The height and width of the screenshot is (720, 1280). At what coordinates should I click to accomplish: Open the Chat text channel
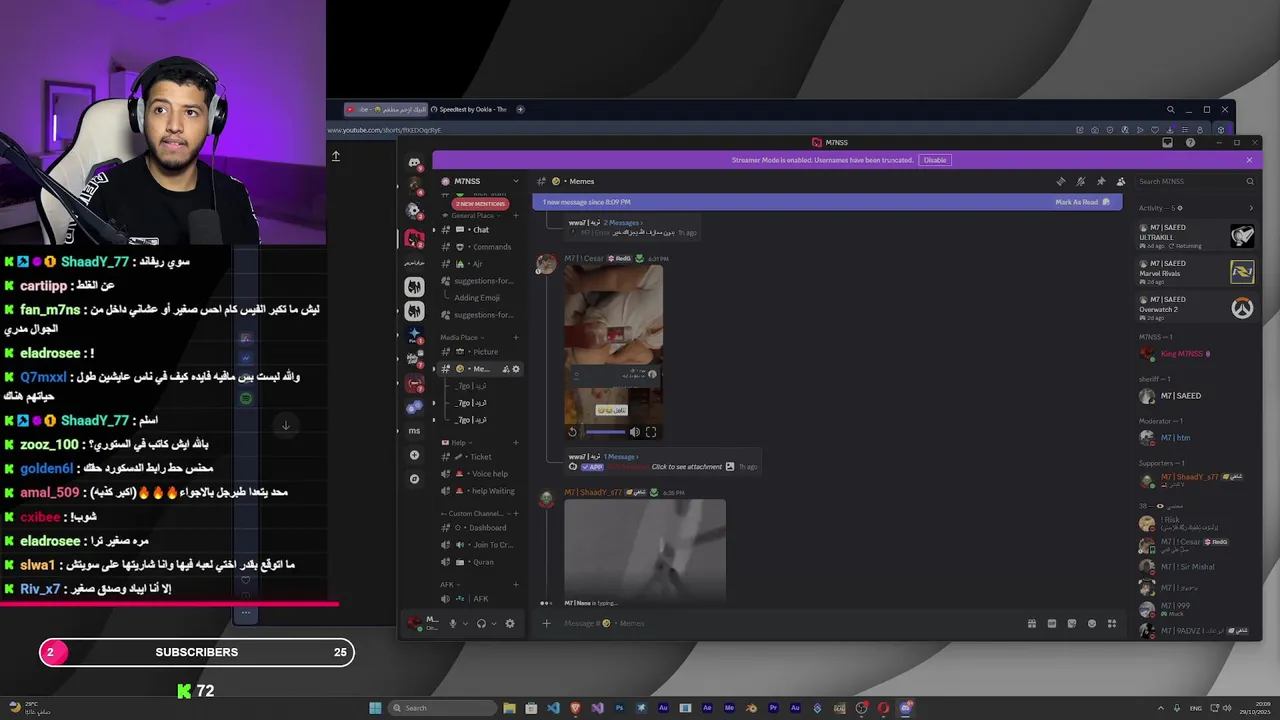tap(481, 230)
